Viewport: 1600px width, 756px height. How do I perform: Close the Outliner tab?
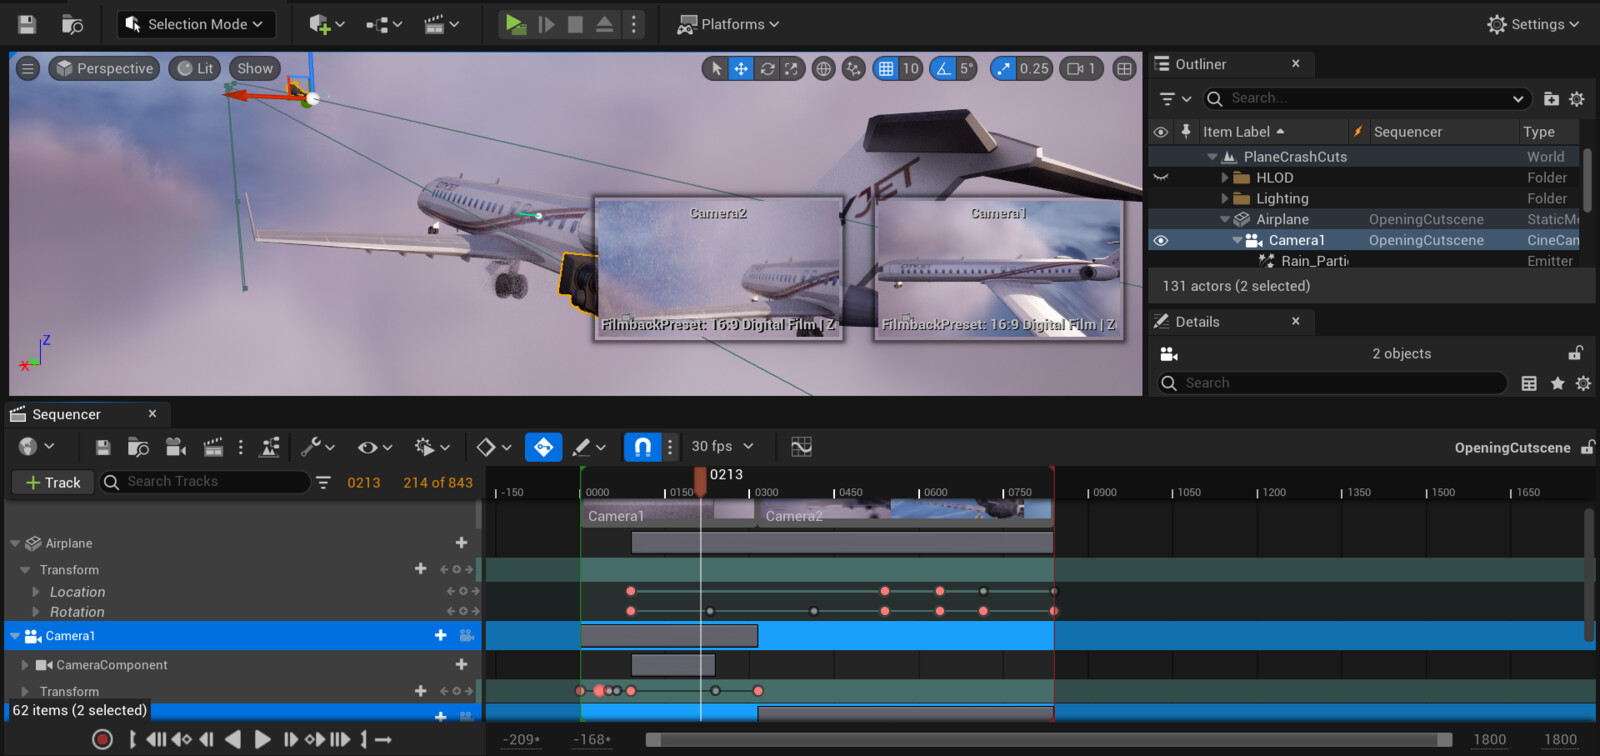point(1296,64)
